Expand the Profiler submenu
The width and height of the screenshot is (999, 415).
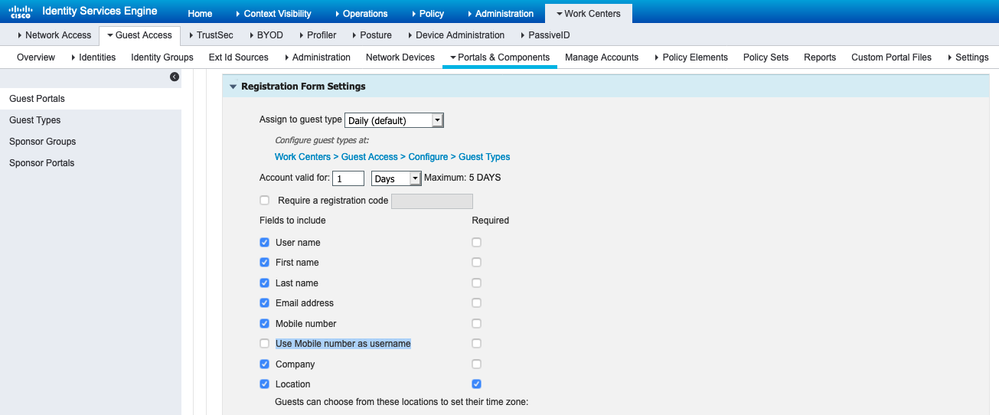(x=317, y=35)
